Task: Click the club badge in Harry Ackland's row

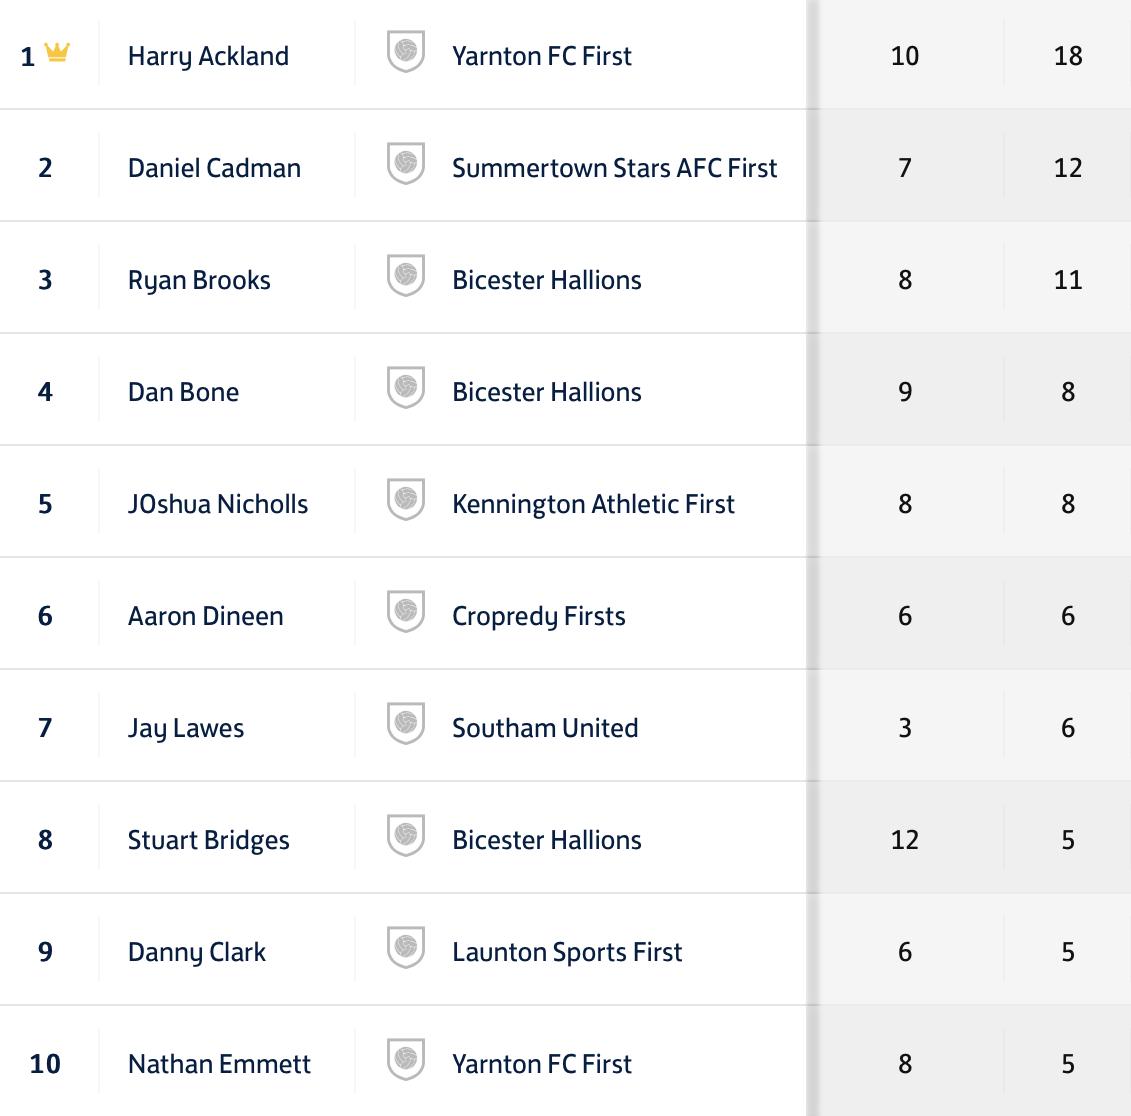Action: tap(406, 52)
